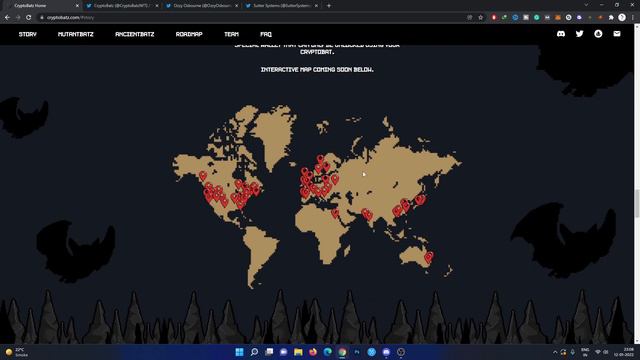Open the Chrome three-dot menu

pos(632,18)
